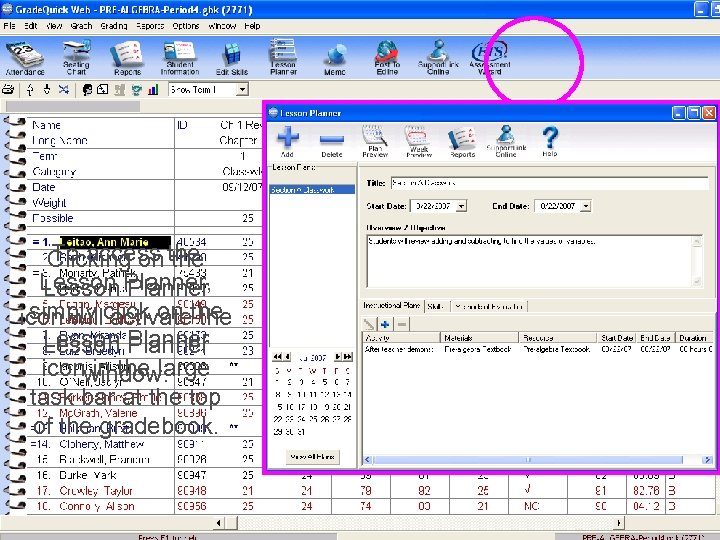720x540 pixels.
Task: Launch the Assessment Wizard
Action: point(489,58)
